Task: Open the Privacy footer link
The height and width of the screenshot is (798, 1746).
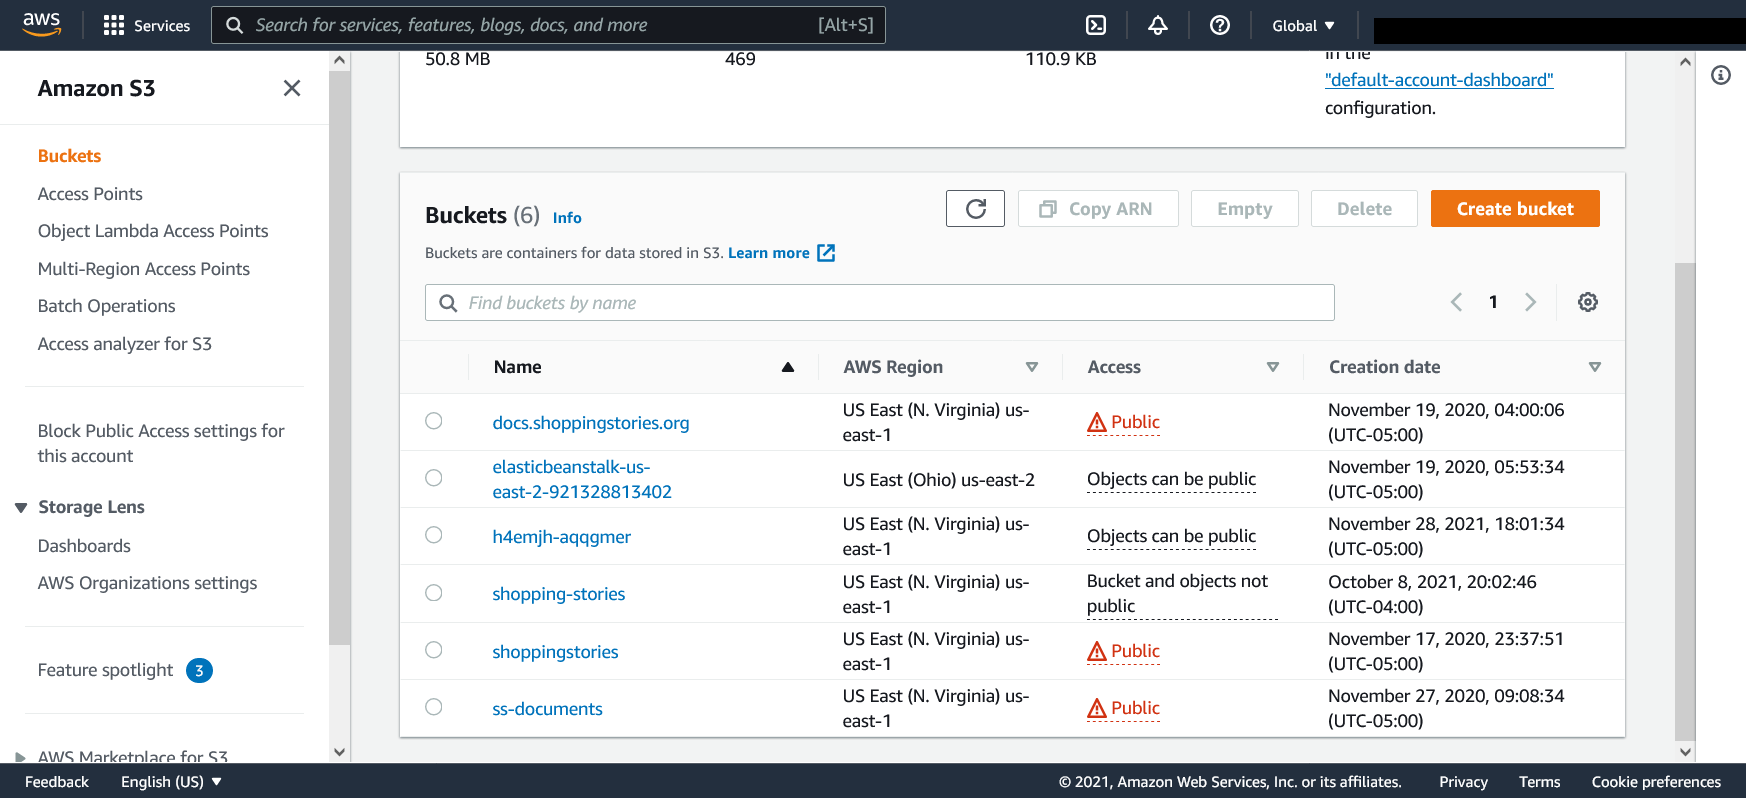Action: pos(1463,782)
